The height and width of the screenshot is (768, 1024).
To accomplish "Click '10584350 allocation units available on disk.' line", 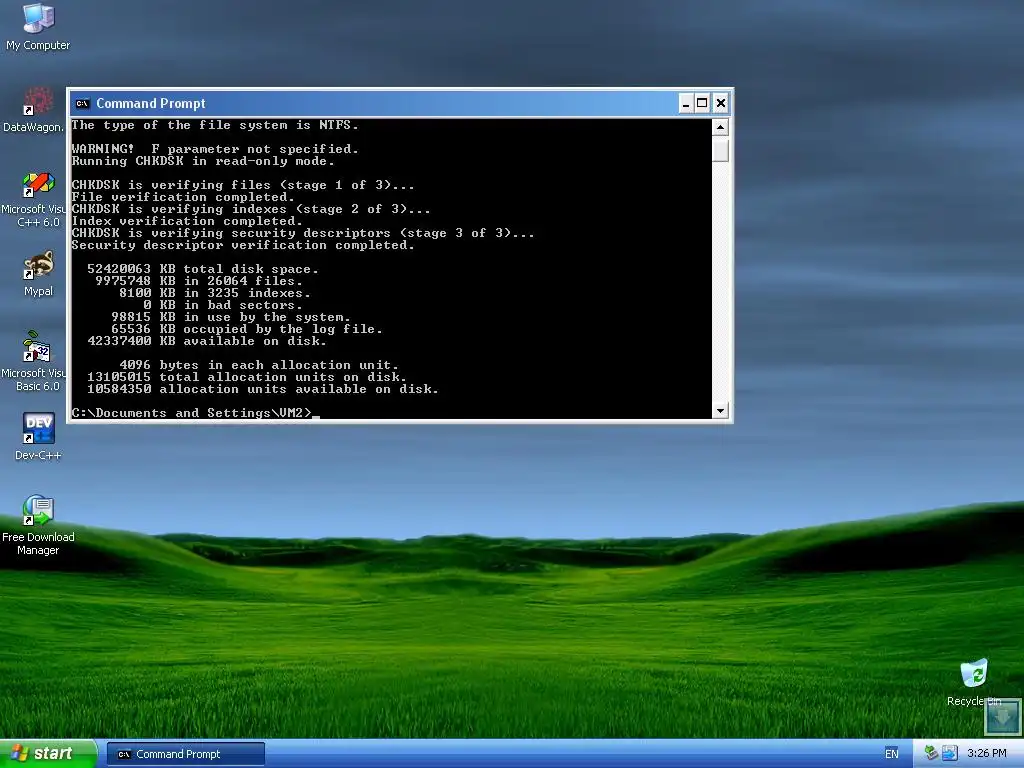I will coord(263,389).
